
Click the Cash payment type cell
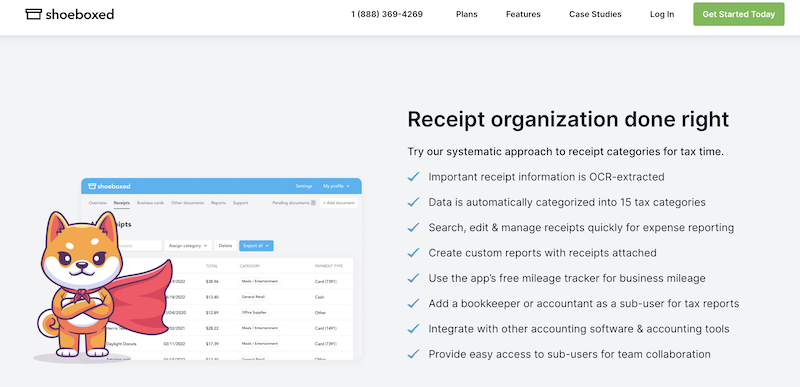click(x=320, y=297)
